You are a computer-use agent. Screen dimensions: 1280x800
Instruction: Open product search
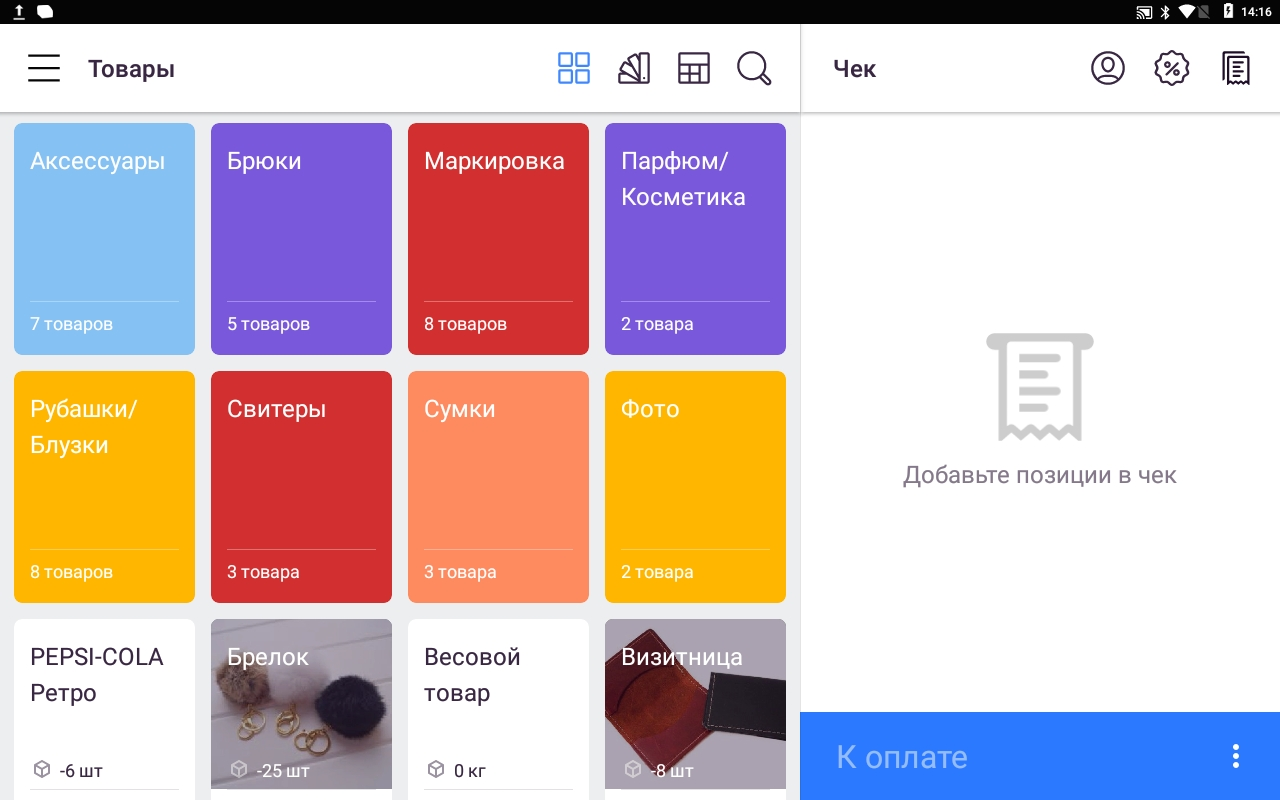pyautogui.click(x=754, y=69)
